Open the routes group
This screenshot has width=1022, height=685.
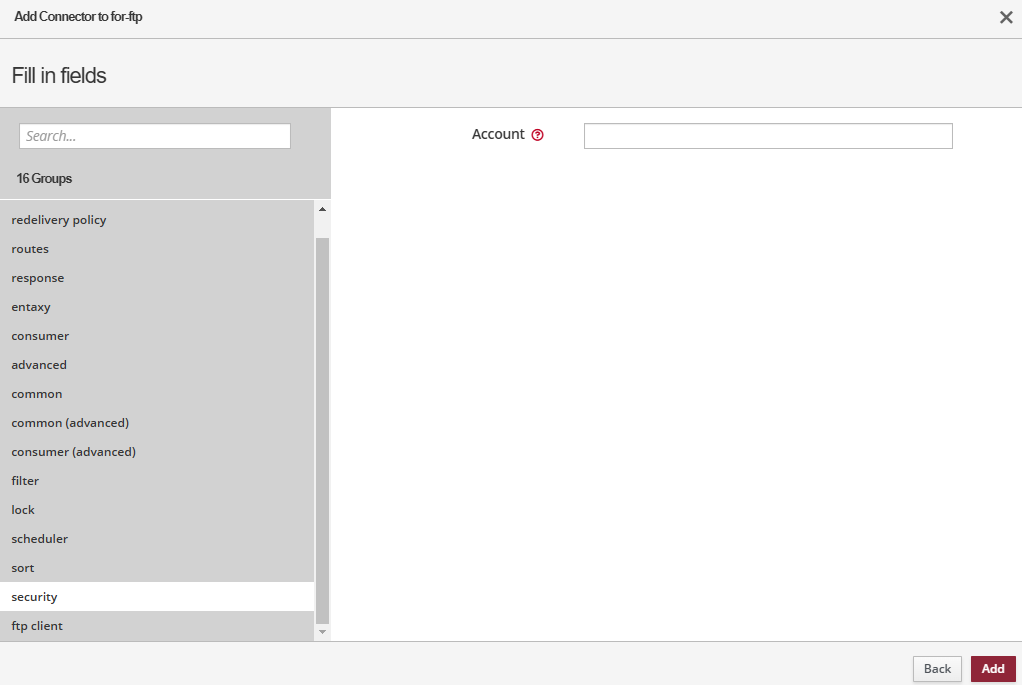[30, 249]
